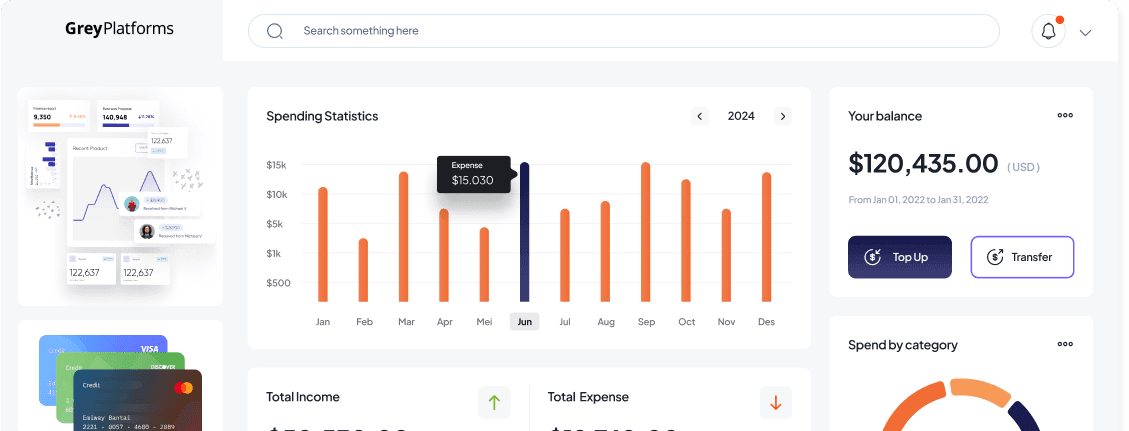The height and width of the screenshot is (431, 1129).
Task: Click the 2024 year label
Action: 741,116
